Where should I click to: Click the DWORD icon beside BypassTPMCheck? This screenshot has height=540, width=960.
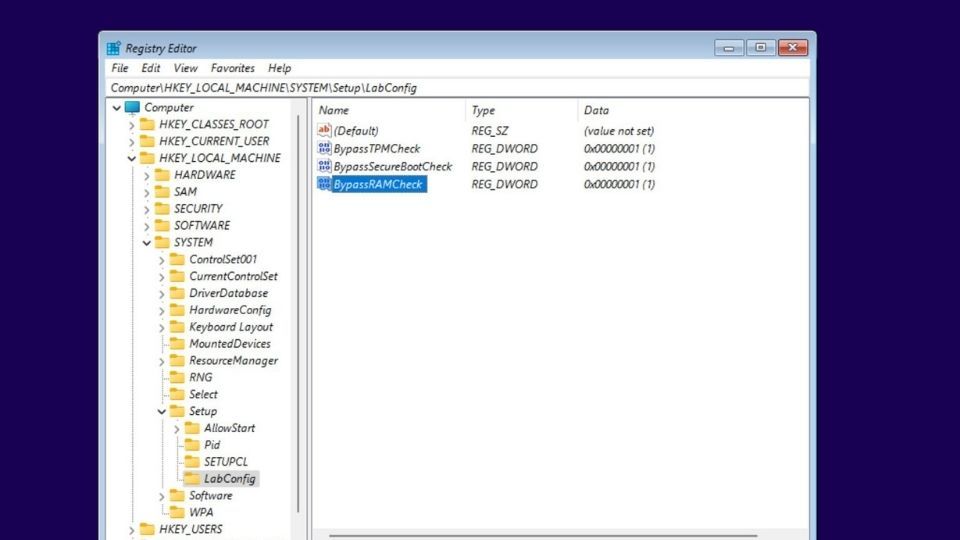point(324,148)
